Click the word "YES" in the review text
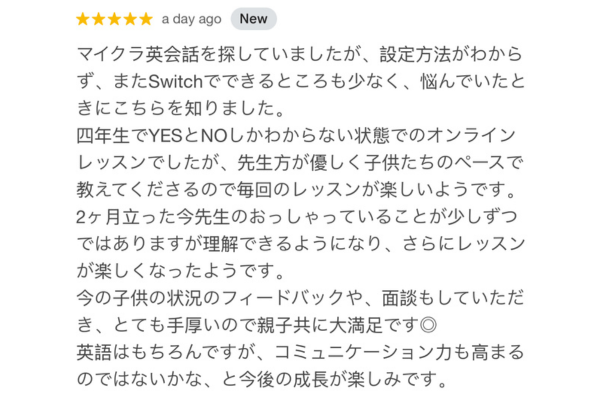 point(165,136)
